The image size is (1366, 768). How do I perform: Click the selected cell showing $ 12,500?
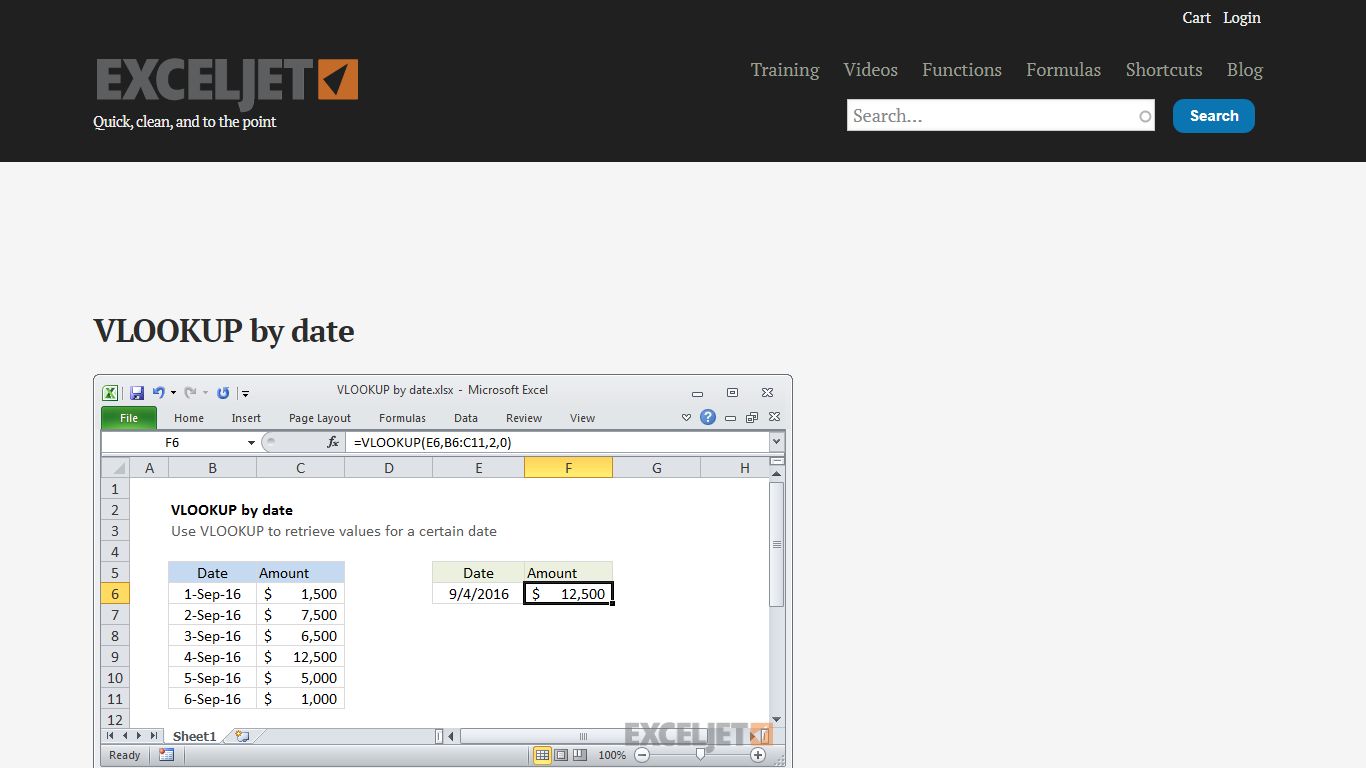pos(568,594)
